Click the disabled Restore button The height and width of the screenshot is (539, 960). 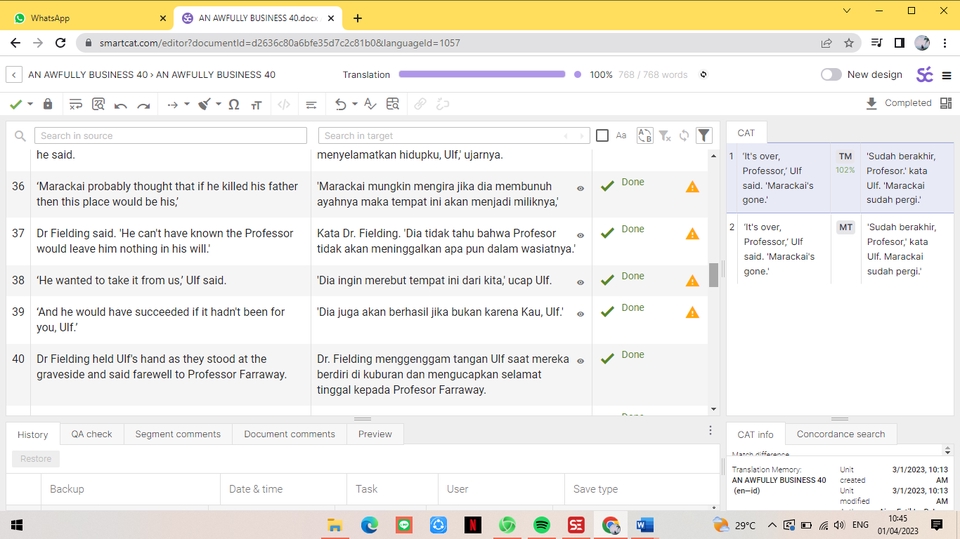36,459
